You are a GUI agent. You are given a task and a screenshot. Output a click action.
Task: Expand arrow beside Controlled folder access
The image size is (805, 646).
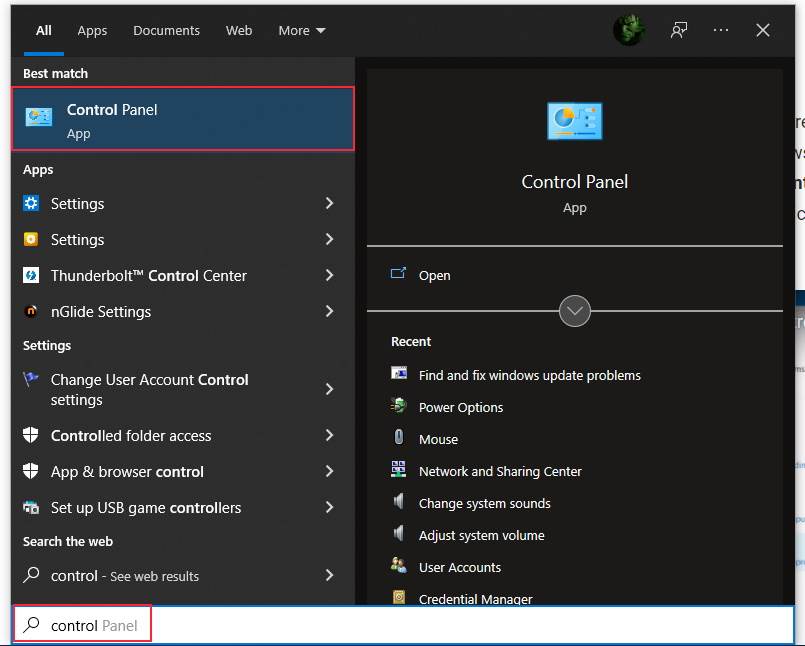point(329,436)
